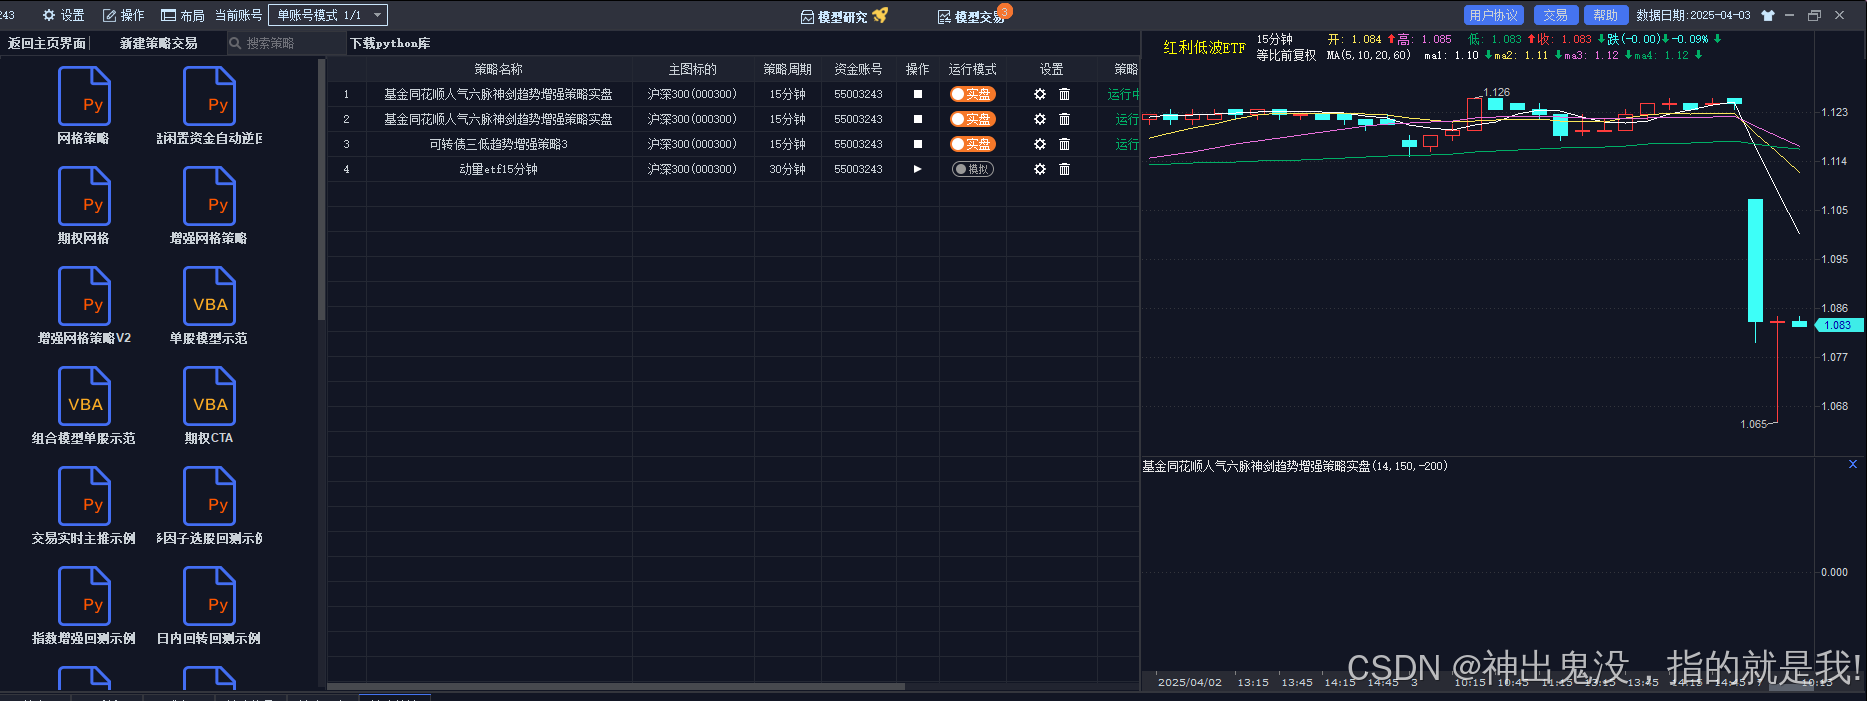Open the multi-factor stock selection backtest file

pyautogui.click(x=209, y=496)
